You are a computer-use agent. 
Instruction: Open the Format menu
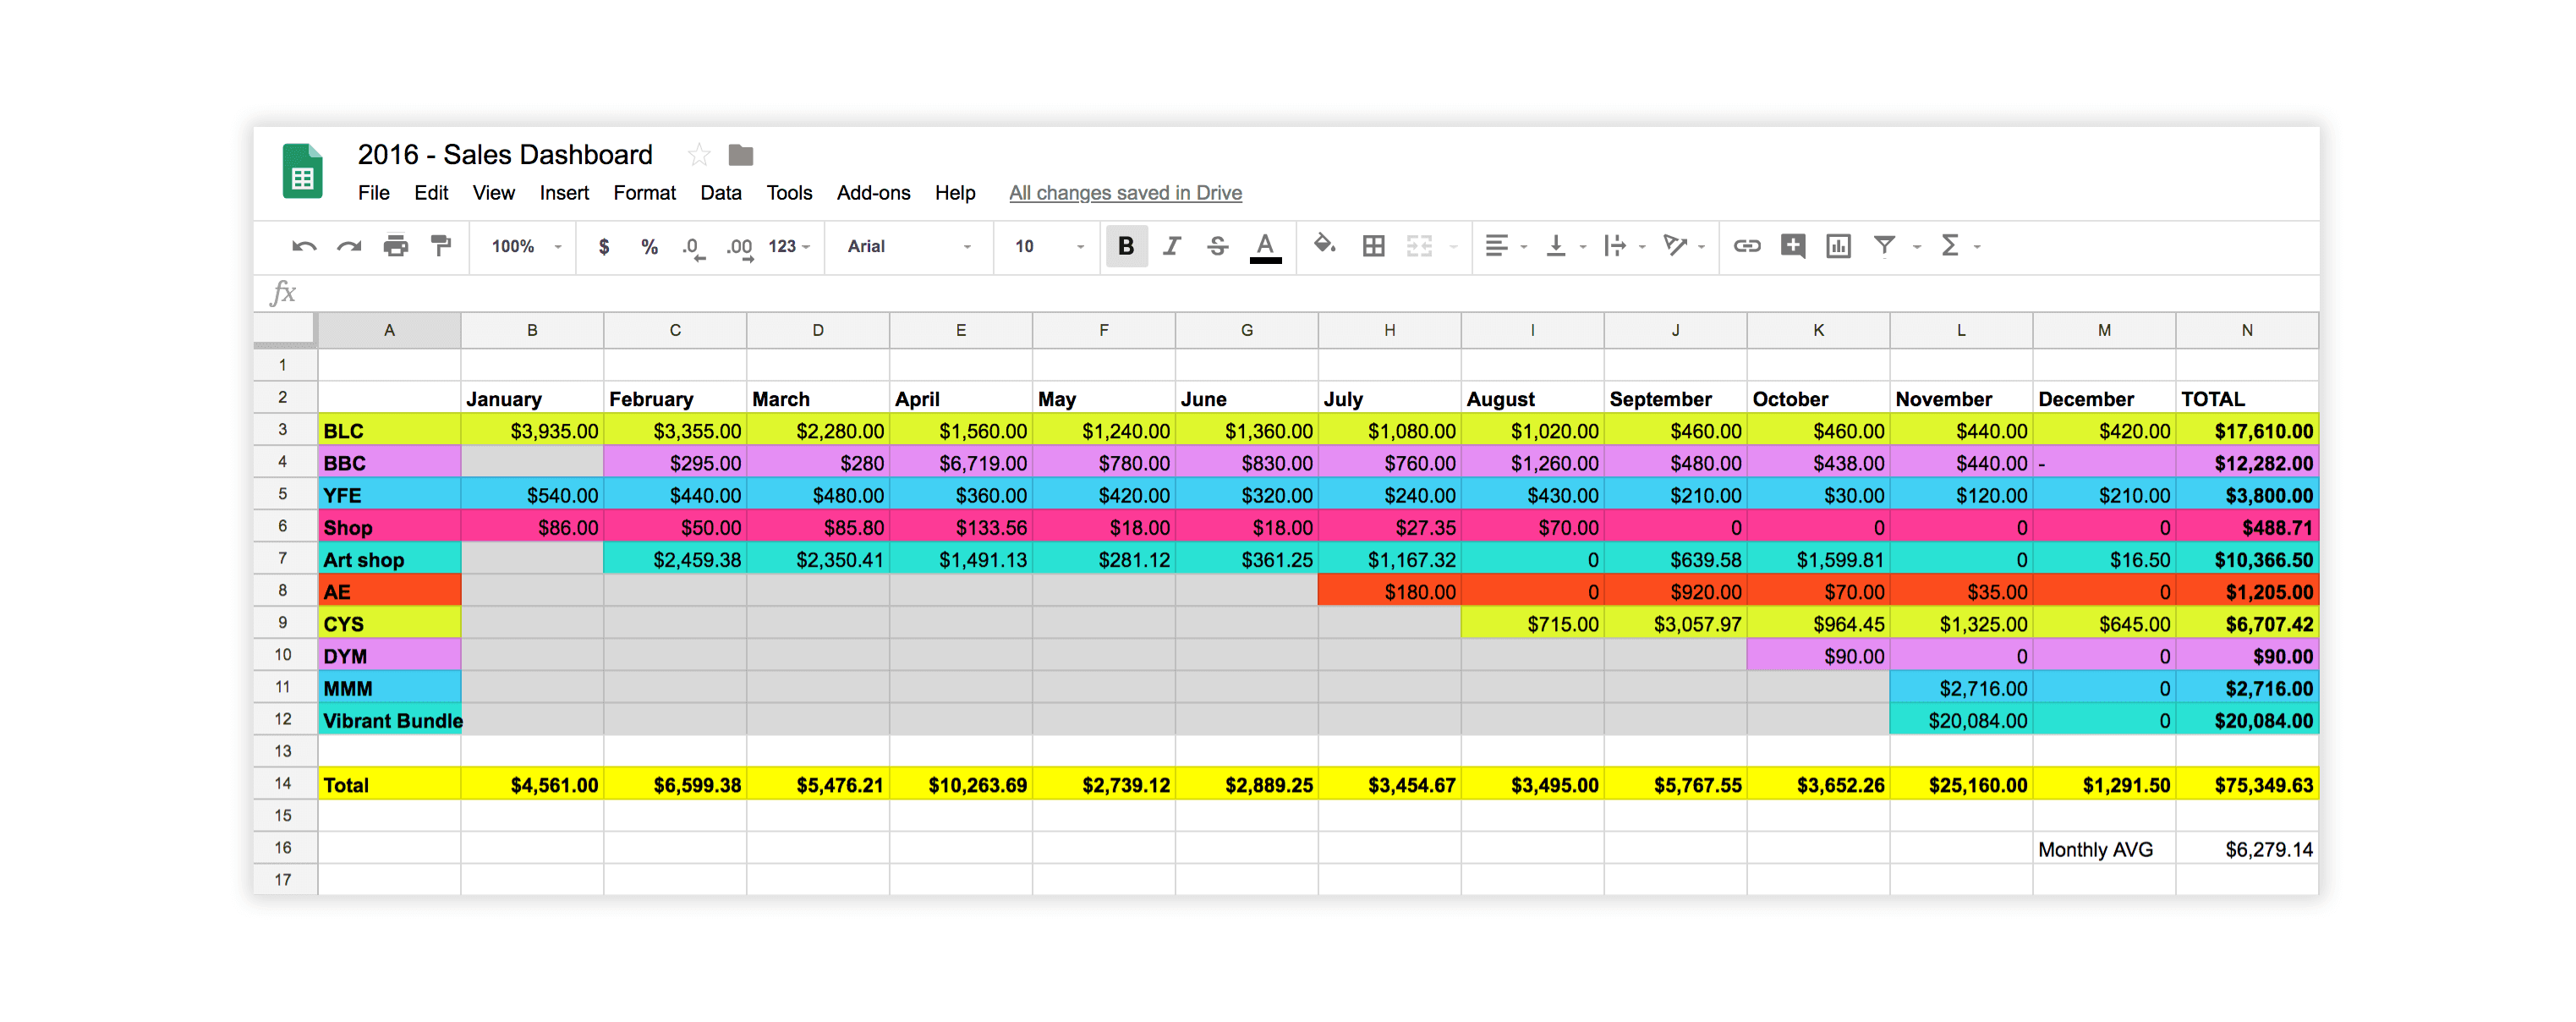[x=644, y=193]
